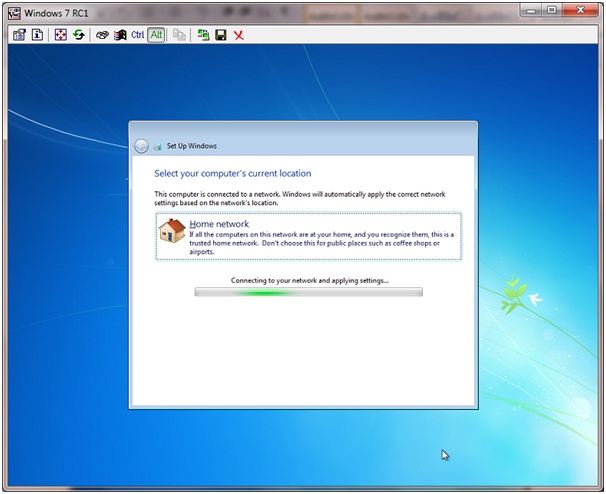Send the Windows flag key to remote

(x=120, y=35)
